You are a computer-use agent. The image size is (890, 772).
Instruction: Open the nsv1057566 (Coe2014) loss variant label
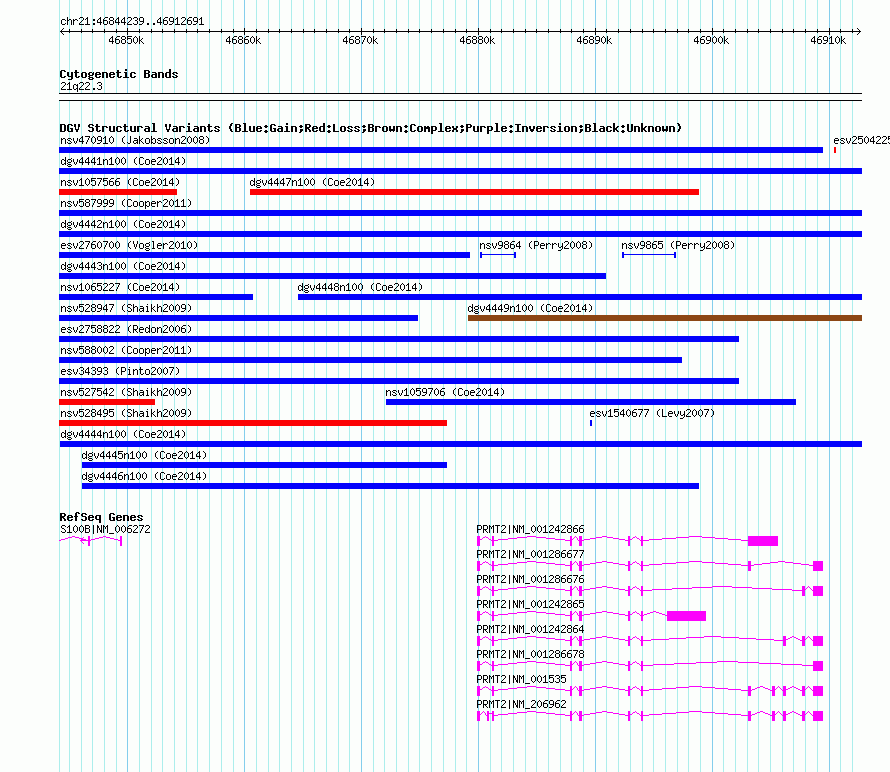(x=120, y=182)
